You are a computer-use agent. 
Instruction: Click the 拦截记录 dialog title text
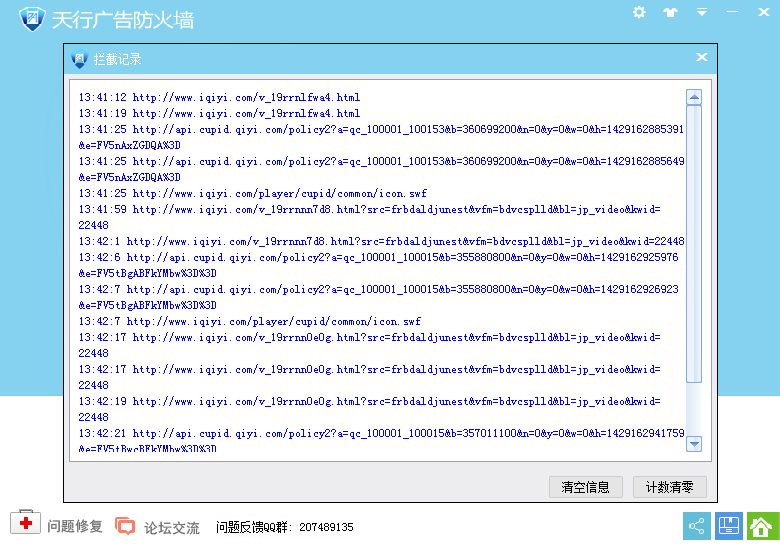(x=117, y=59)
